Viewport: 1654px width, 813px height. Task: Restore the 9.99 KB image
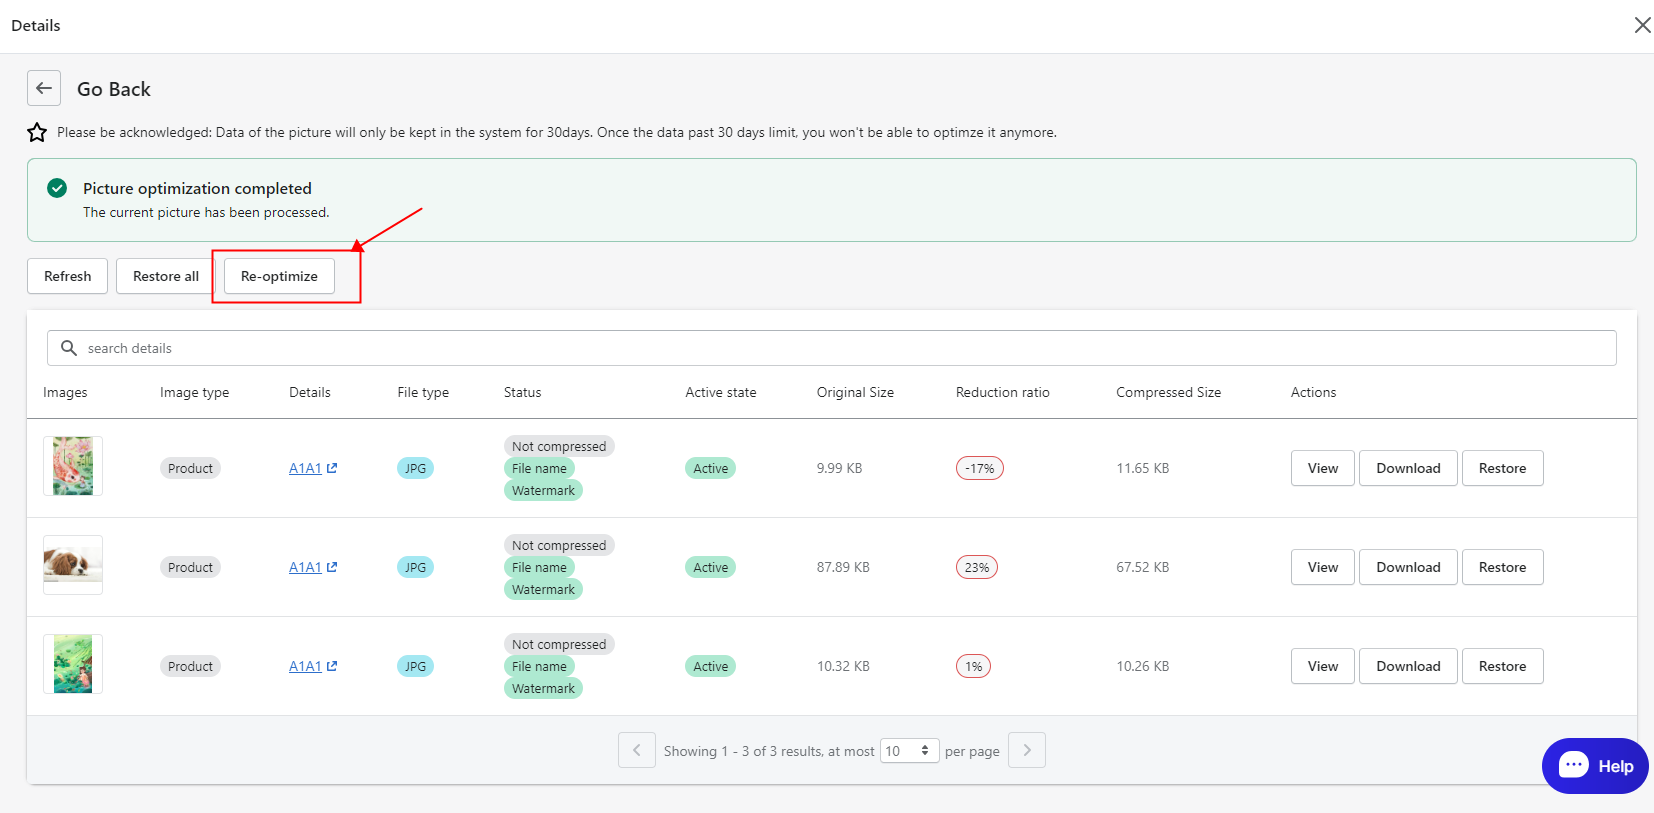(x=1502, y=468)
